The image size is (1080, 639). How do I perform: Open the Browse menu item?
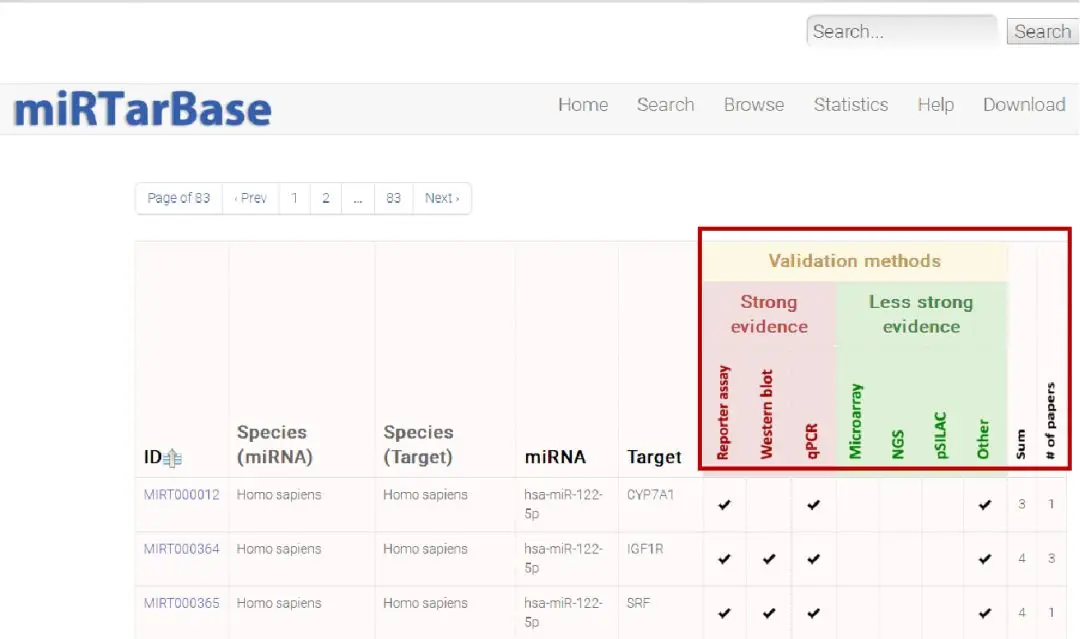tap(754, 105)
